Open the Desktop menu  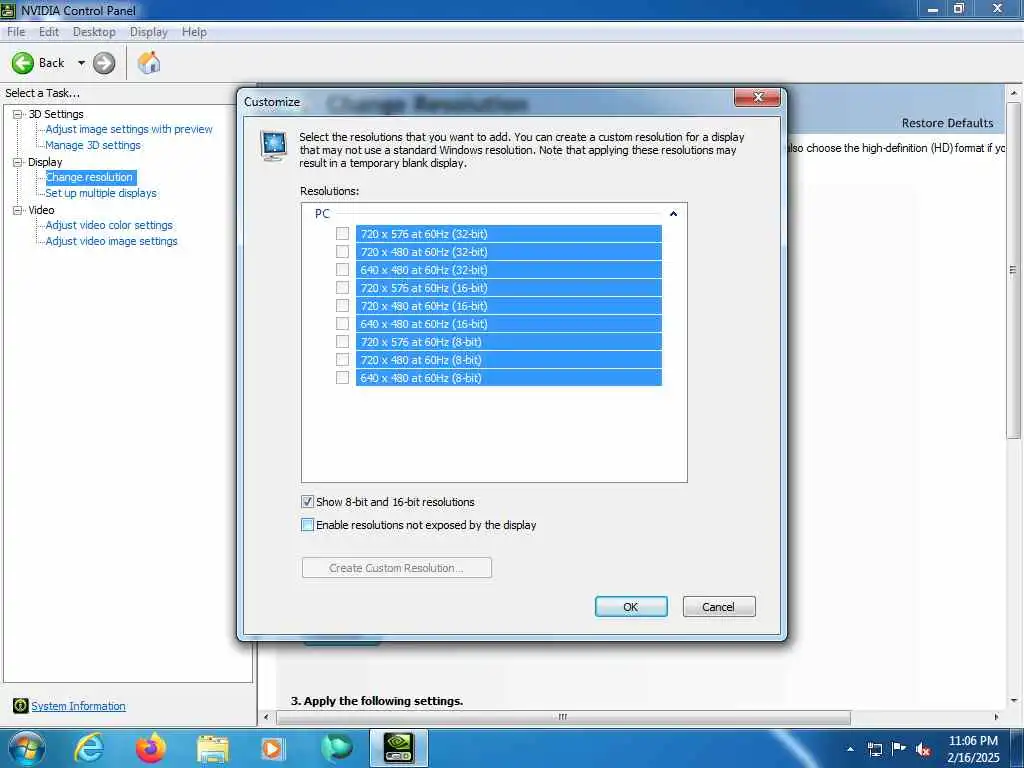(94, 31)
